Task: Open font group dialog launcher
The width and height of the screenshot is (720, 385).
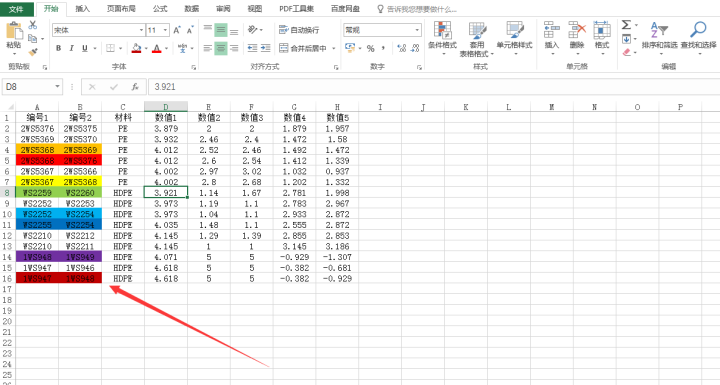Action: (193, 67)
